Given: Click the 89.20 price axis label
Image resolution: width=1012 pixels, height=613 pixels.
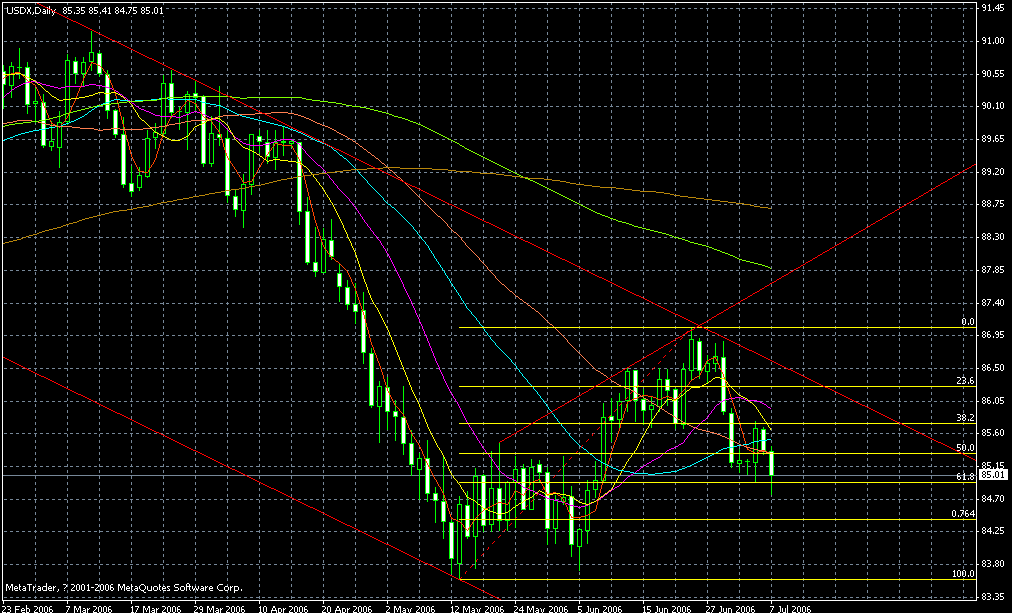Looking at the screenshot, I should [993, 172].
